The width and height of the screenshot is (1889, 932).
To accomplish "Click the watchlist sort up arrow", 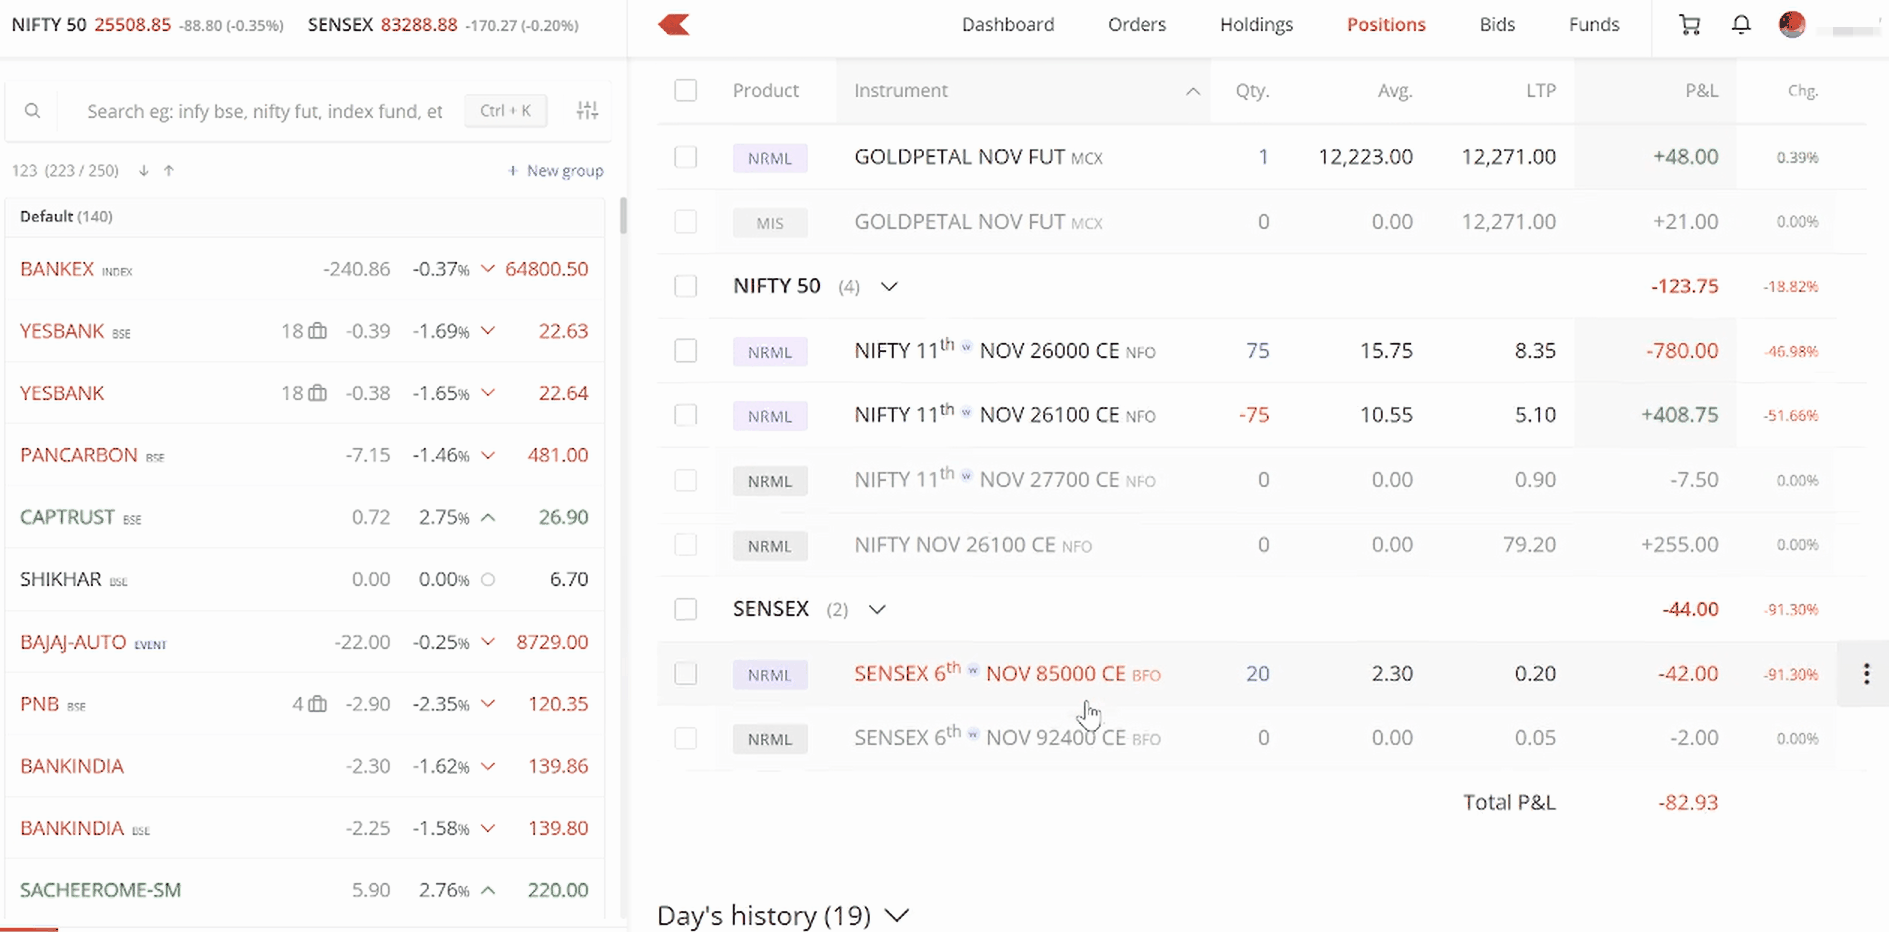I will pyautogui.click(x=169, y=171).
